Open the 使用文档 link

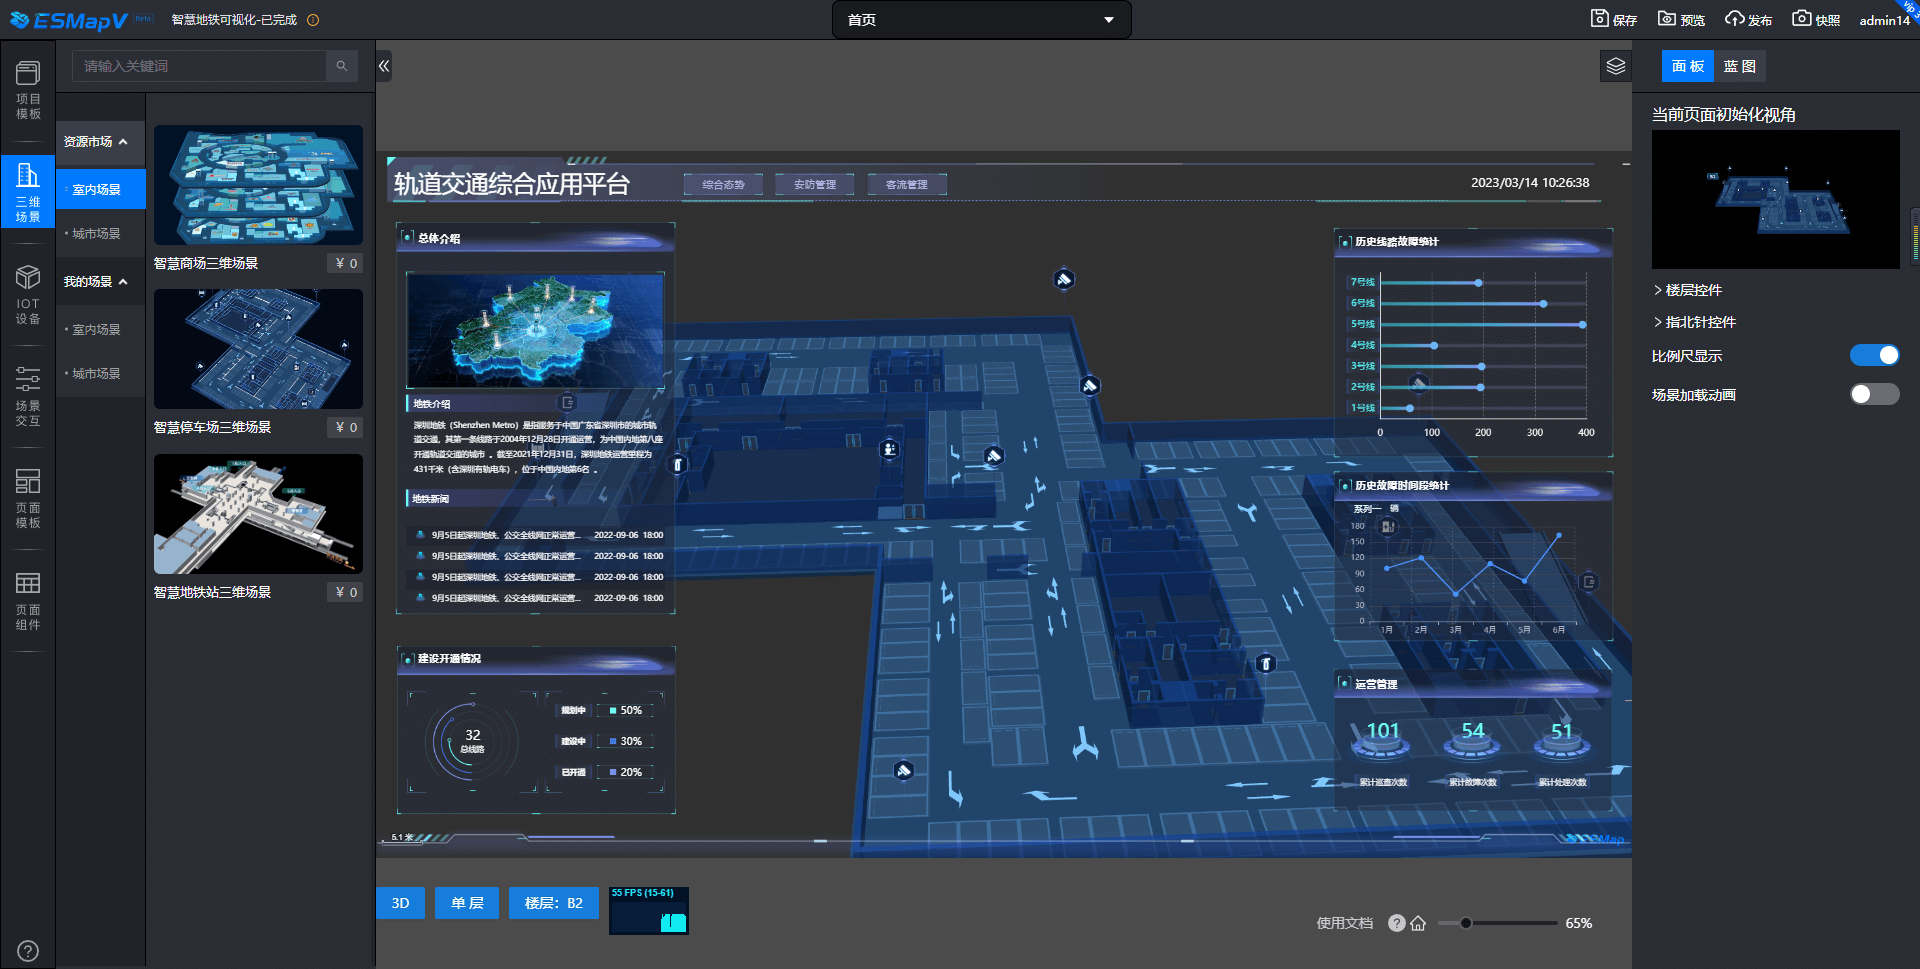(x=1344, y=923)
